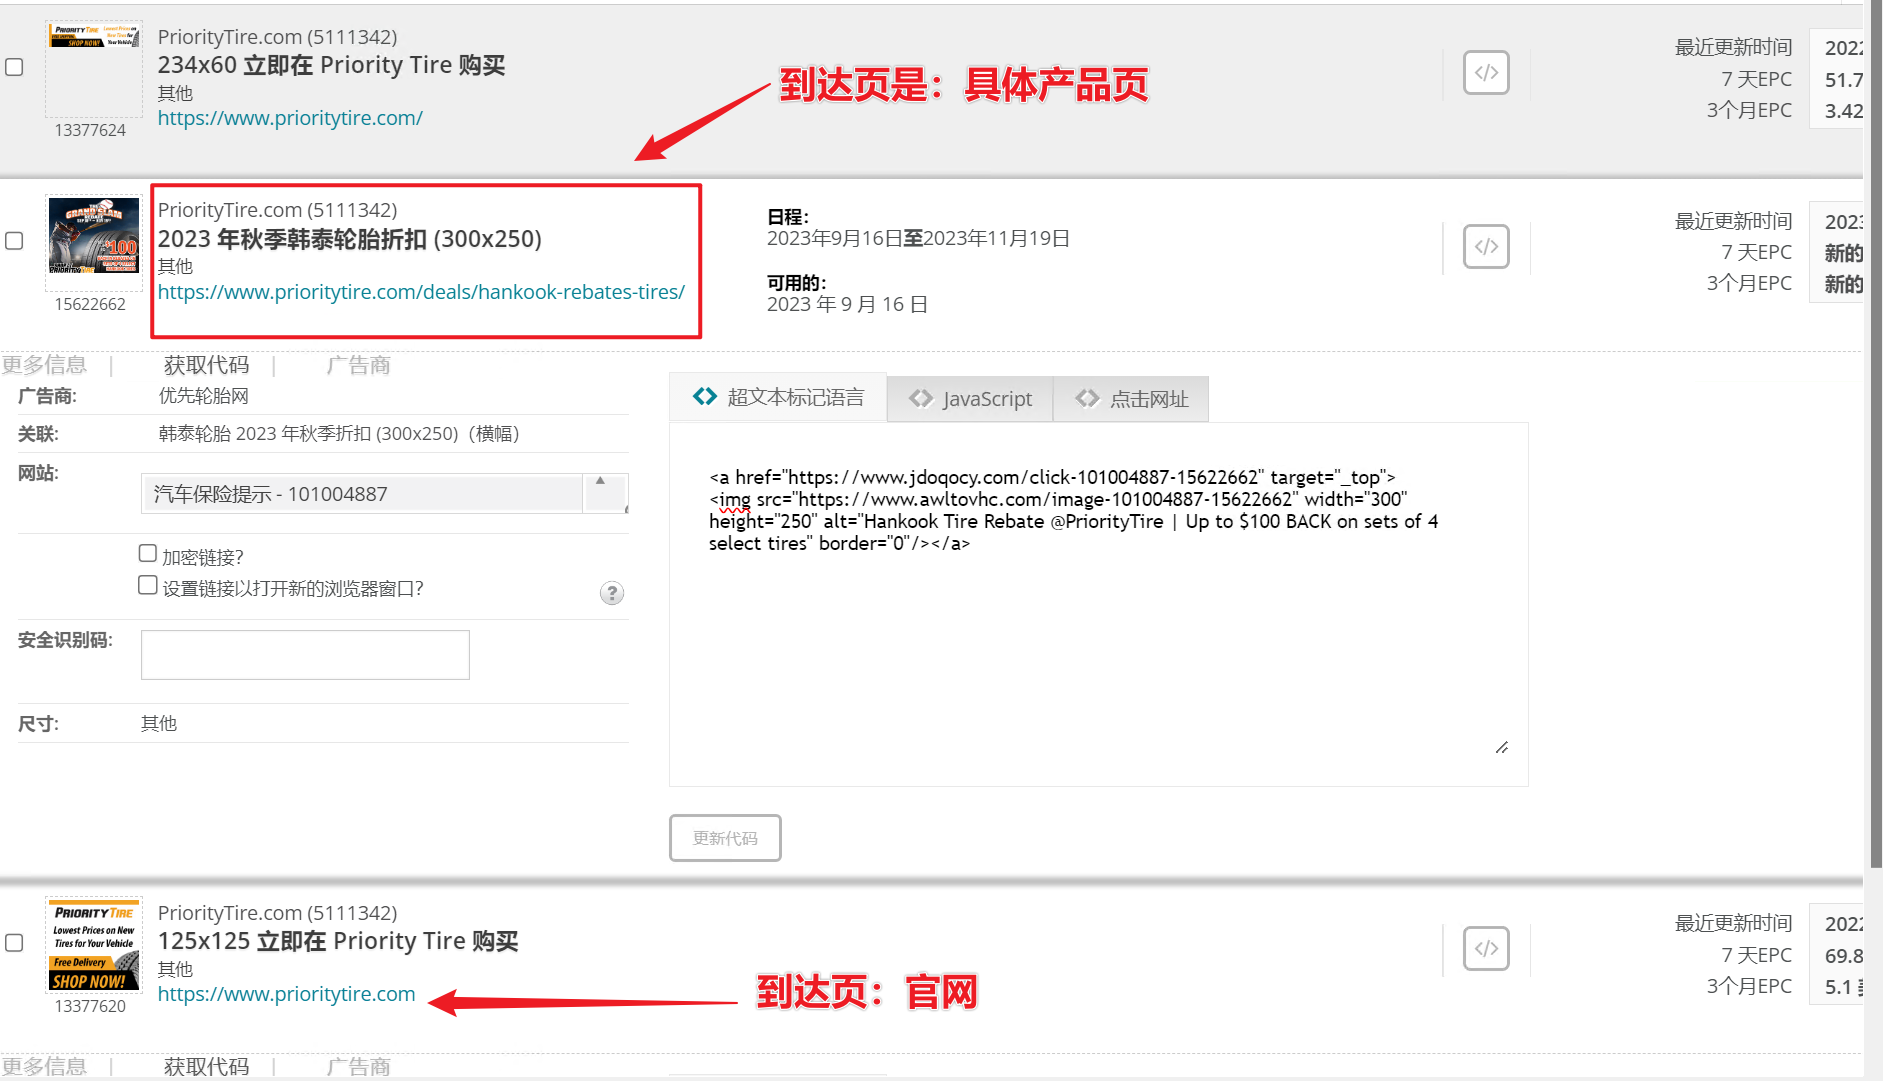Viewport: 1883px width, 1081px height.
Task: Tick the 加密链接 checkbox
Action: tap(148, 554)
